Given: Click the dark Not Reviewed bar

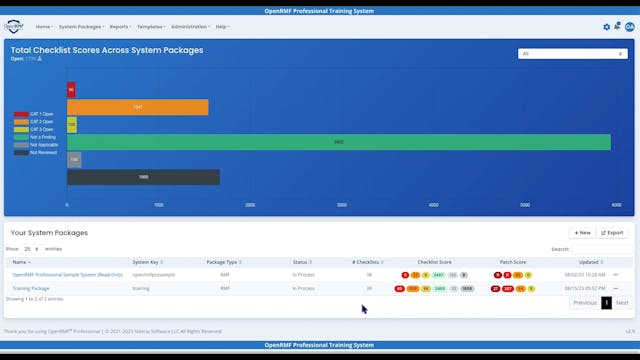Looking at the screenshot, I should tap(143, 177).
